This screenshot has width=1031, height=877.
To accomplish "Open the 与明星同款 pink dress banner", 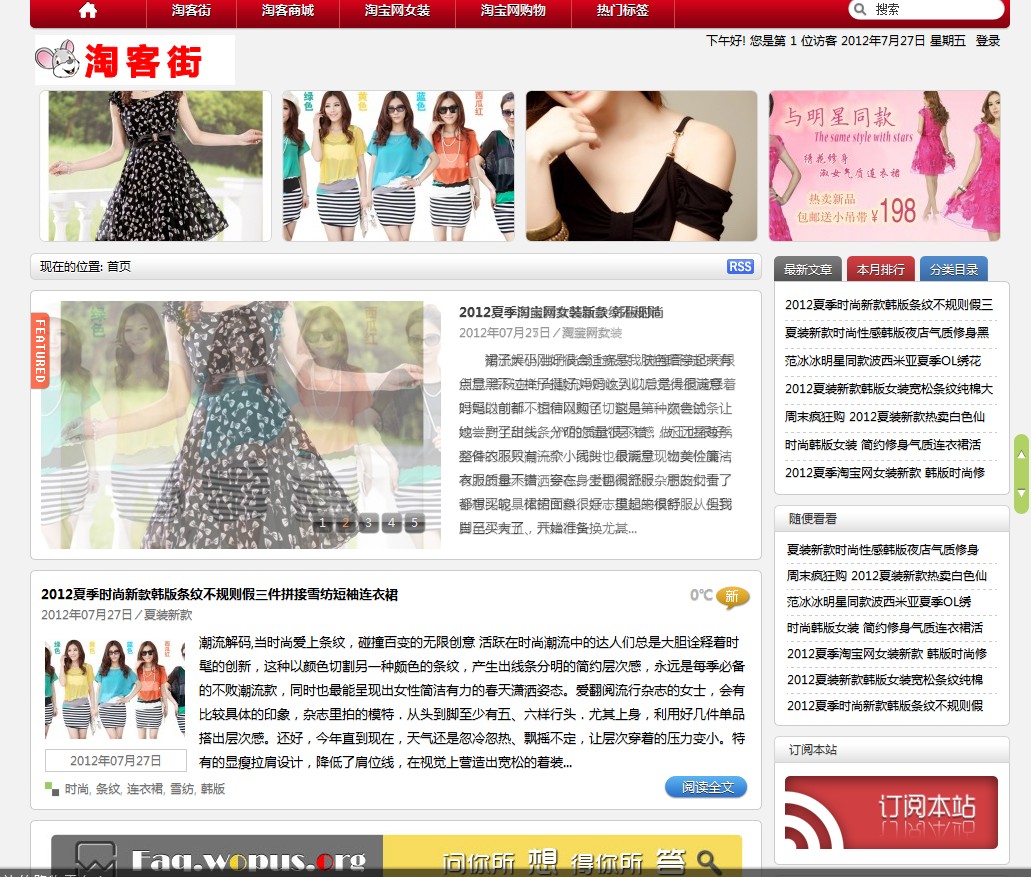I will 884,166.
